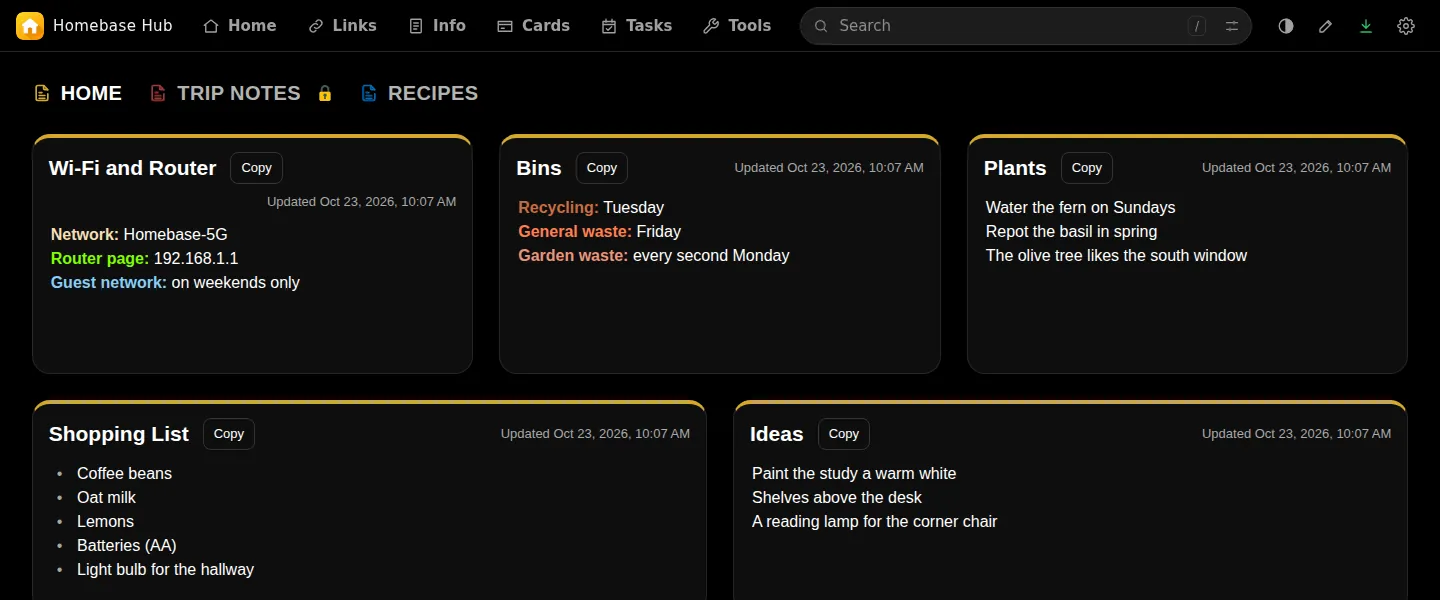Click the Bins card title
Screen dimensions: 1440x600
coord(539,168)
